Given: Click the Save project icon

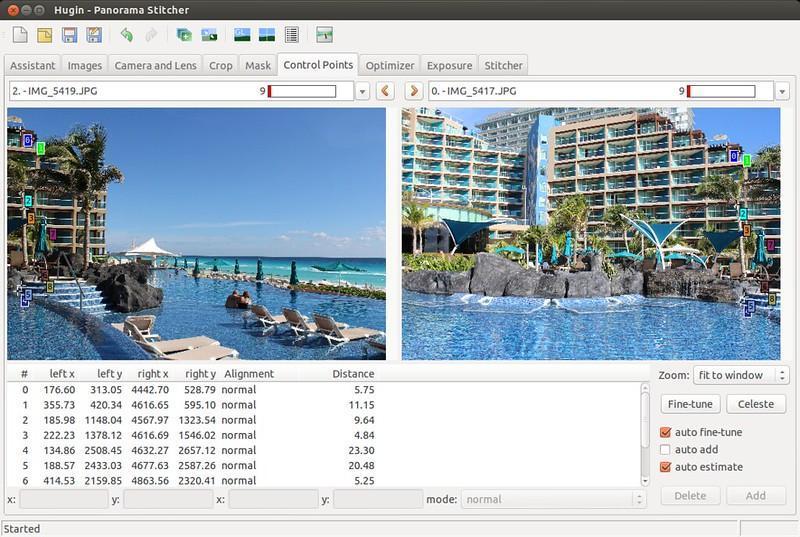Looking at the screenshot, I should (70, 35).
